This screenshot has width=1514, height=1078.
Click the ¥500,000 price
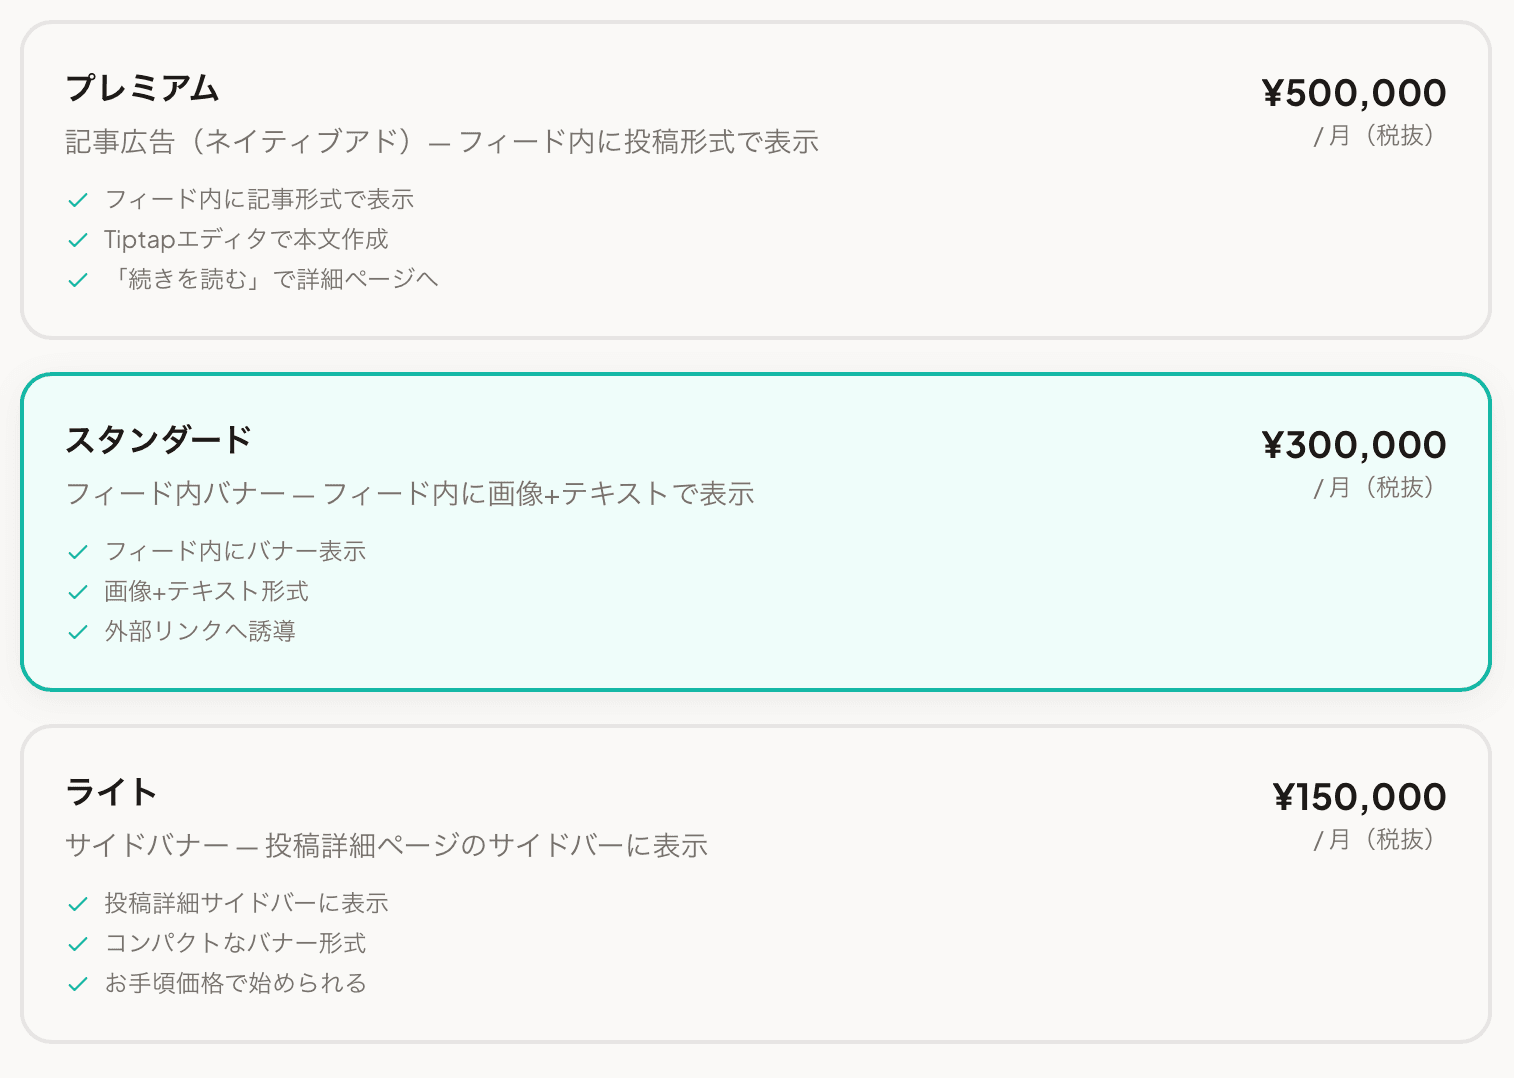point(1354,93)
